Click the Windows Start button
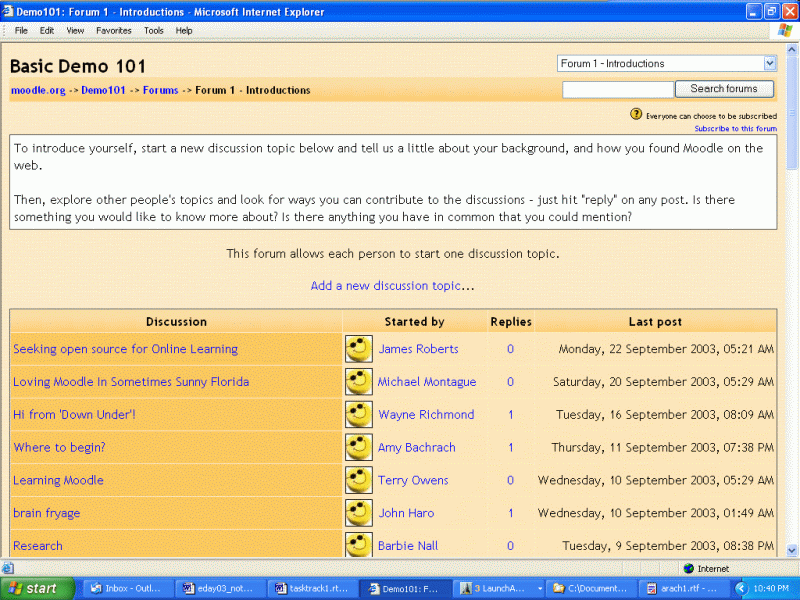 [x=38, y=588]
